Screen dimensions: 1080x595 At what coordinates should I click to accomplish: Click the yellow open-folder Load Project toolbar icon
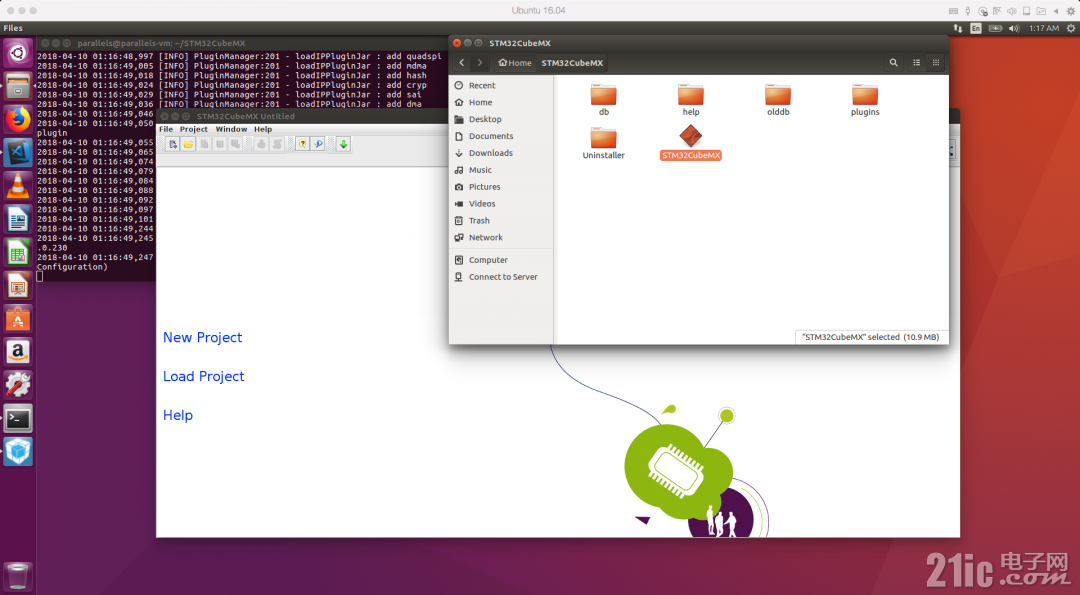(x=188, y=144)
